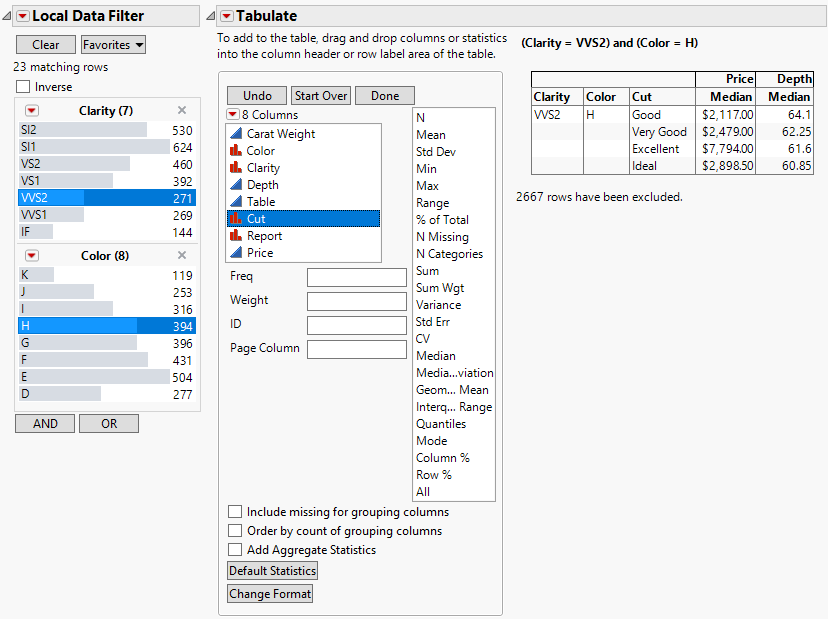Open the Color filter red triangle menu

[x=32, y=256]
